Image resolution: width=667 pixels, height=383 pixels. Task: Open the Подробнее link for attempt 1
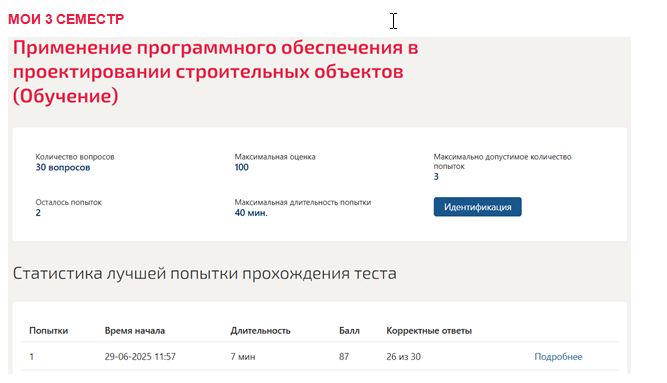(558, 357)
